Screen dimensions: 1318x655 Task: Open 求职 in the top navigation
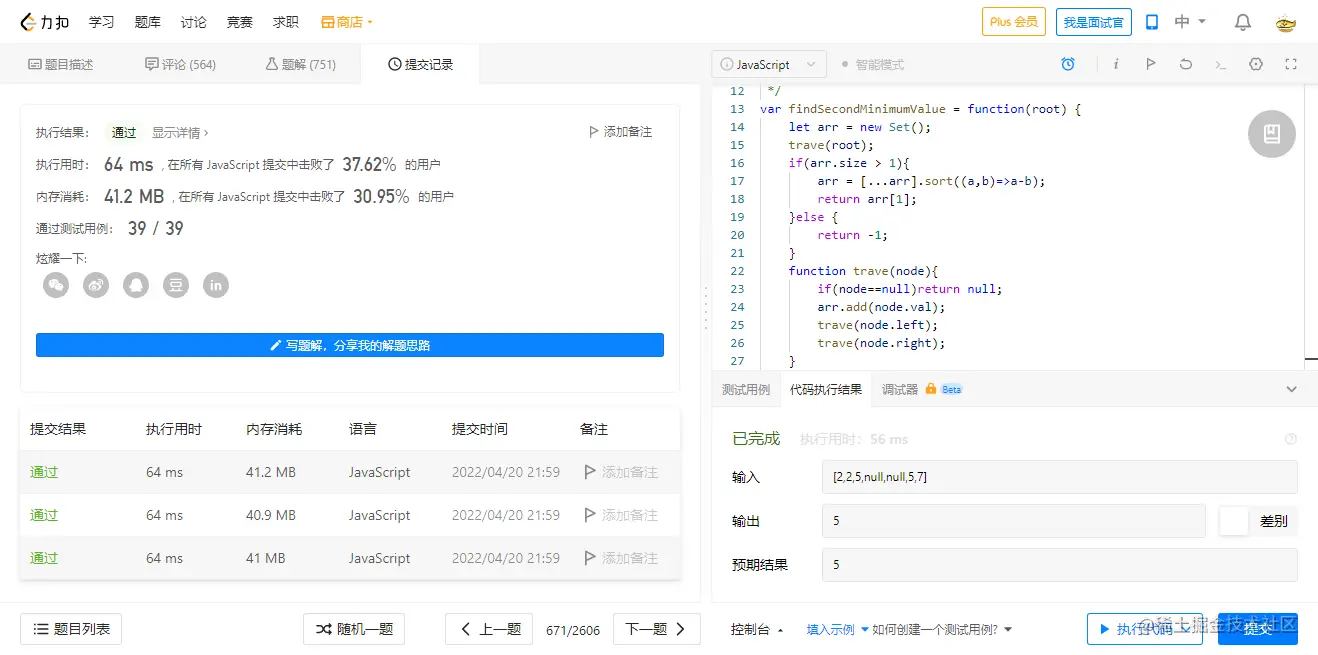click(x=285, y=22)
